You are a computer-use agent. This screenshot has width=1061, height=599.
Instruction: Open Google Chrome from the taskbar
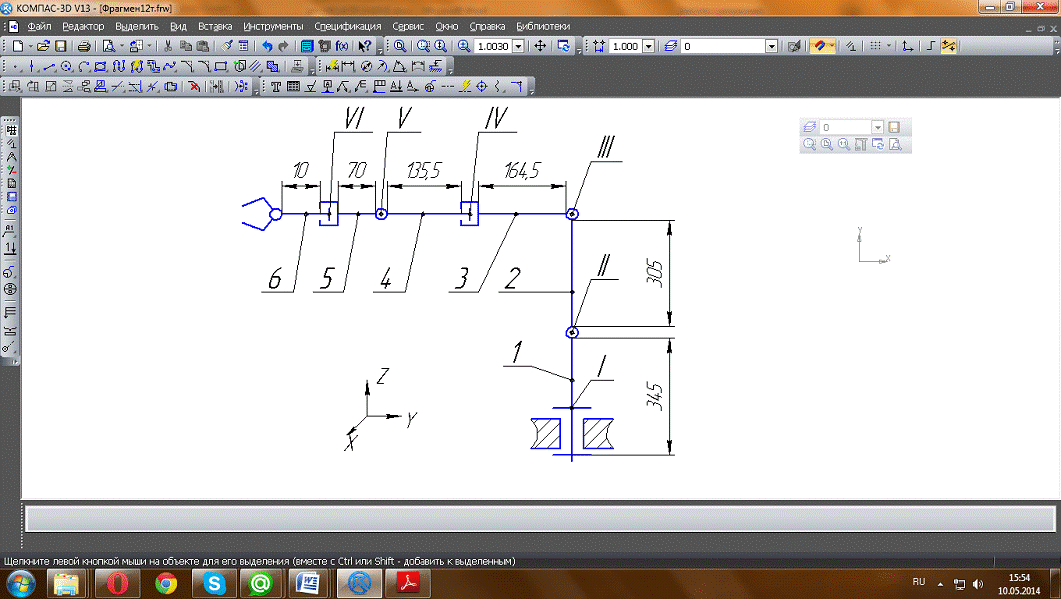[166, 582]
